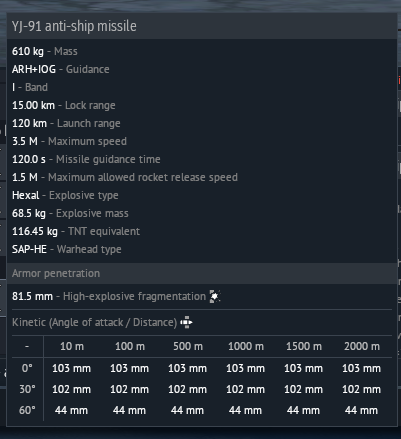This screenshot has width=401, height=439.
Task: Click the 610 kg Mass line
Action: coord(45,51)
